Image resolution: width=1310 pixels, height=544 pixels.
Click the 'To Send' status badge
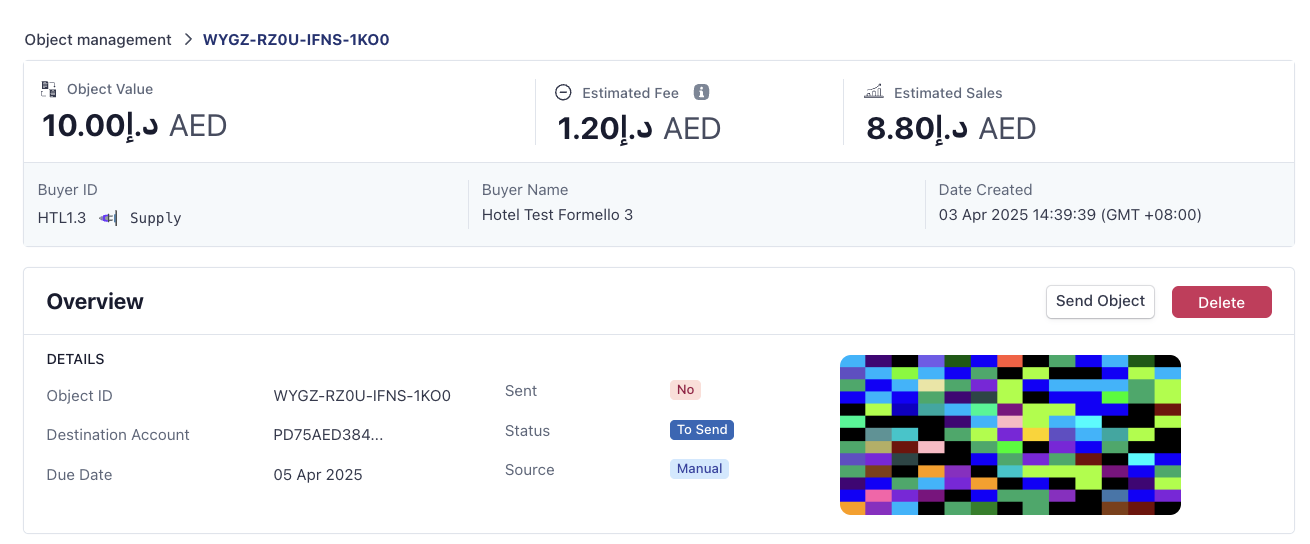point(702,430)
